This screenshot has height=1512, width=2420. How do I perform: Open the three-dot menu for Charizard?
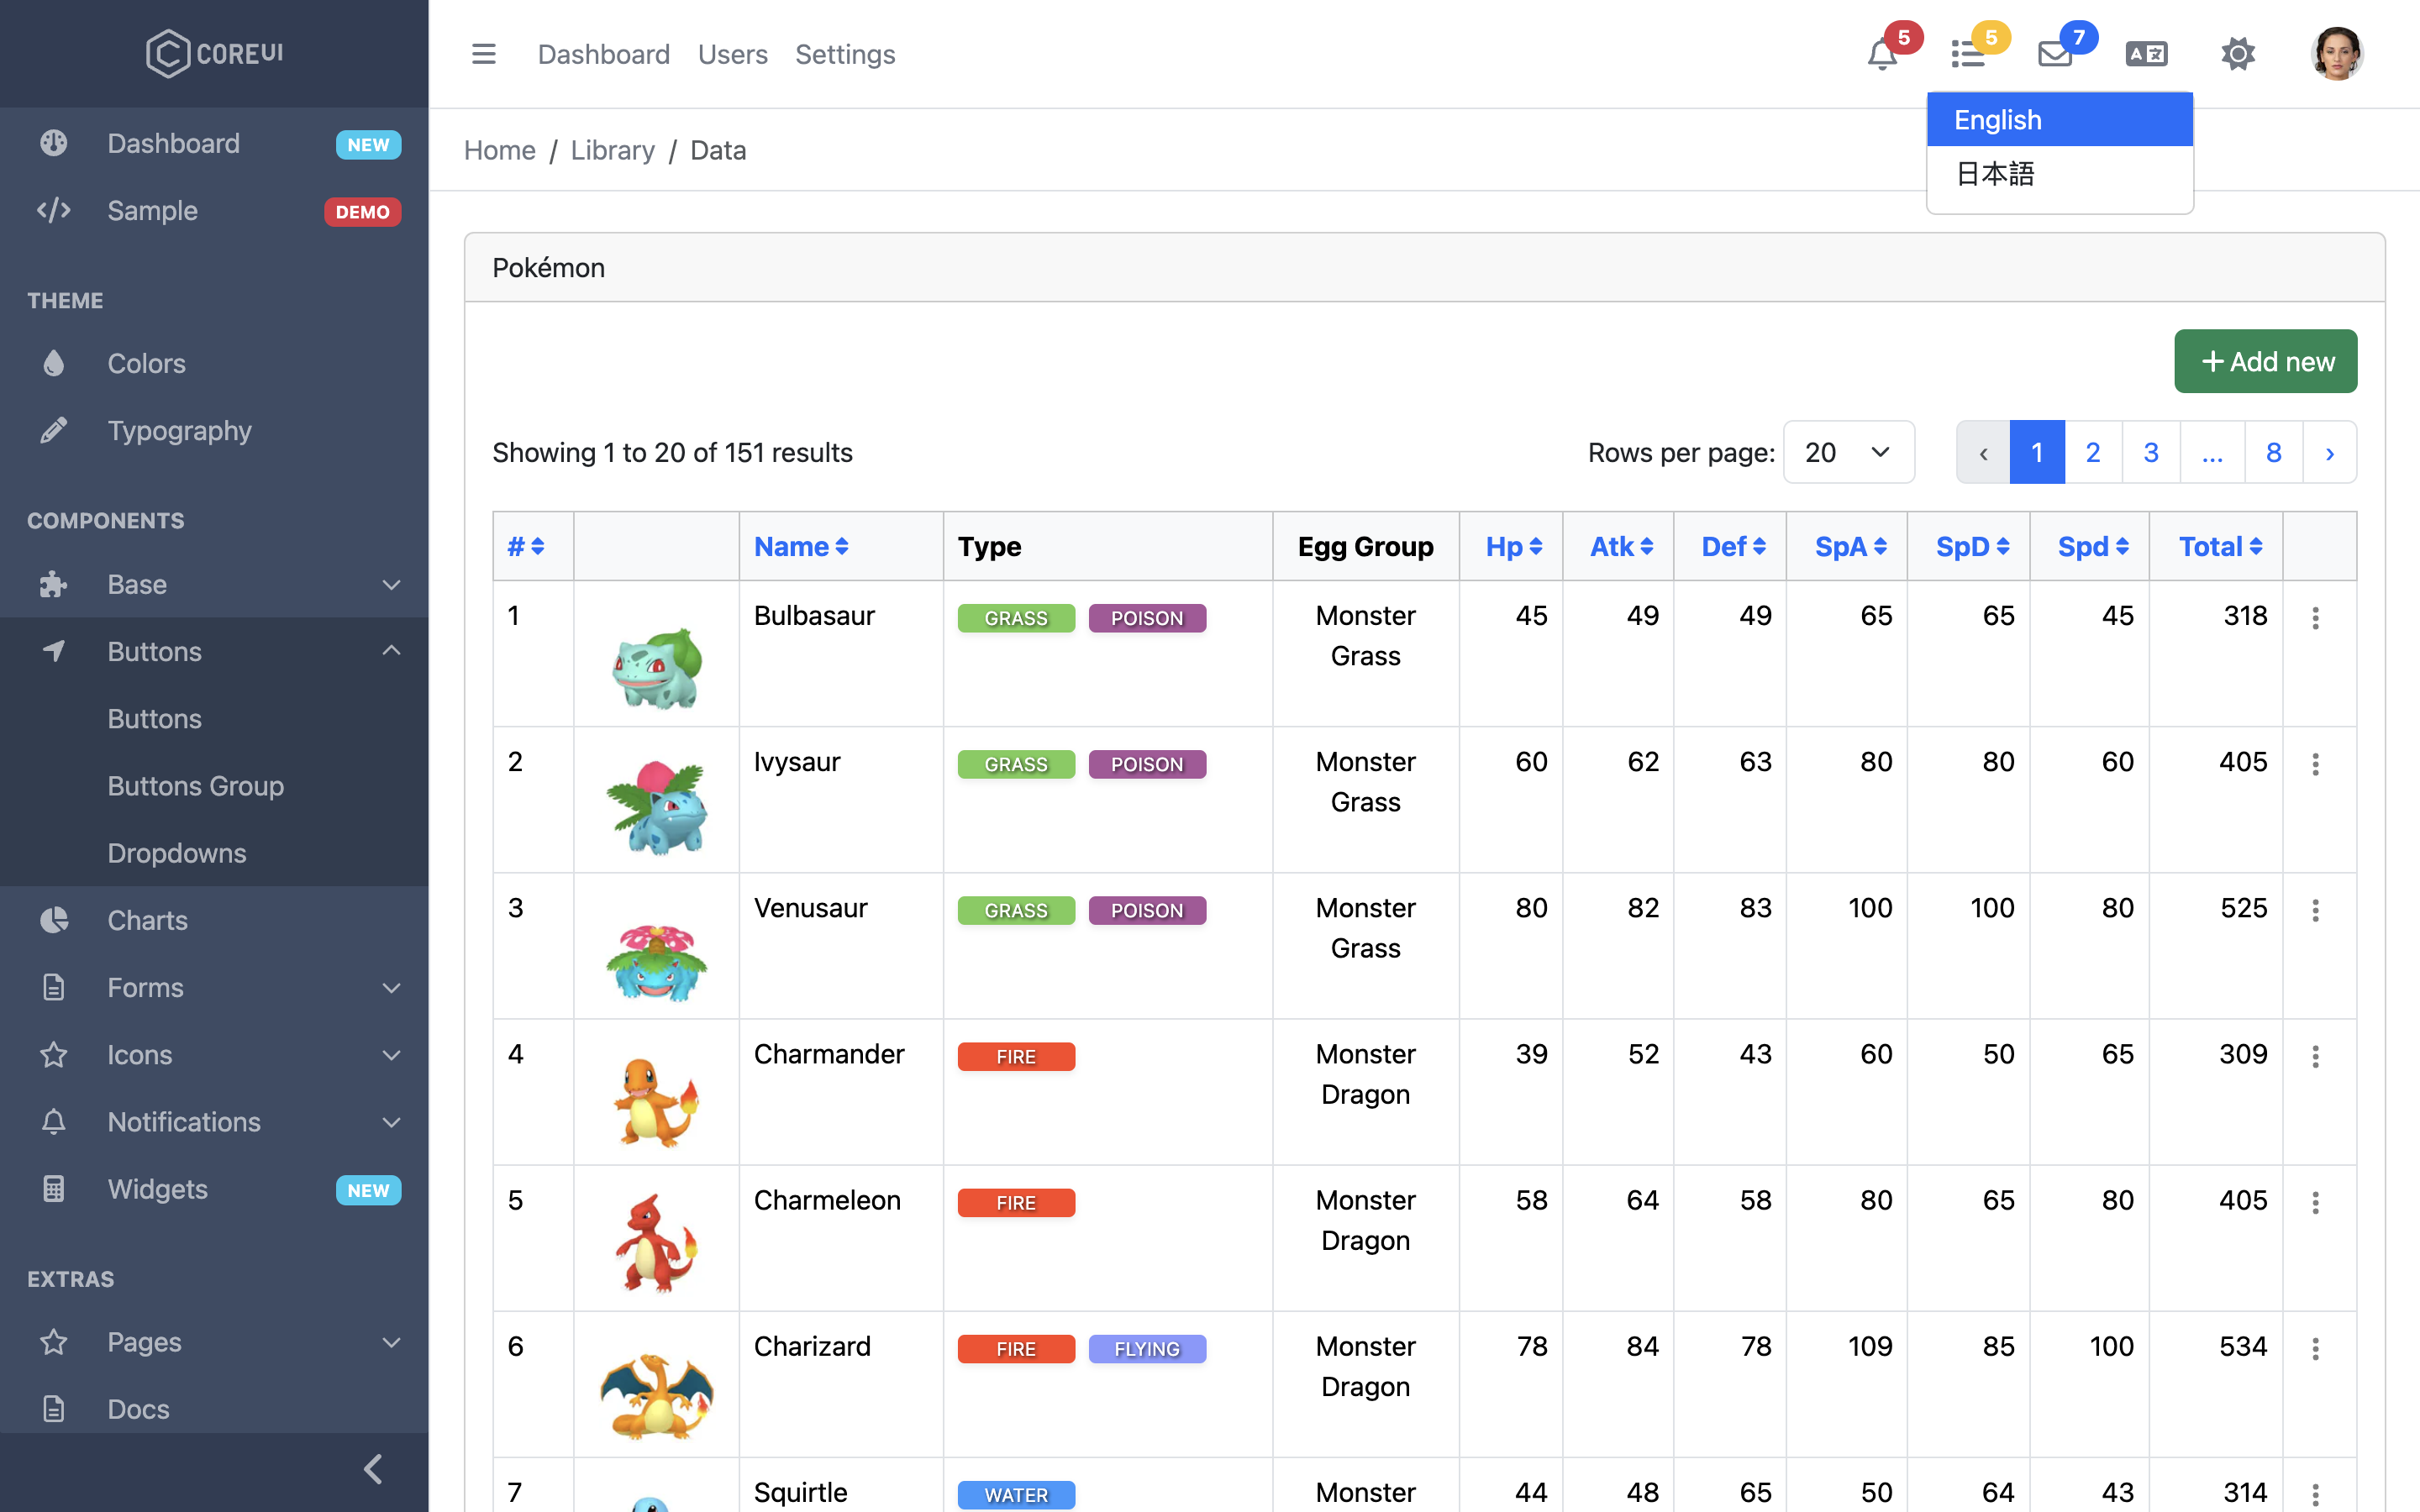tap(2315, 1349)
